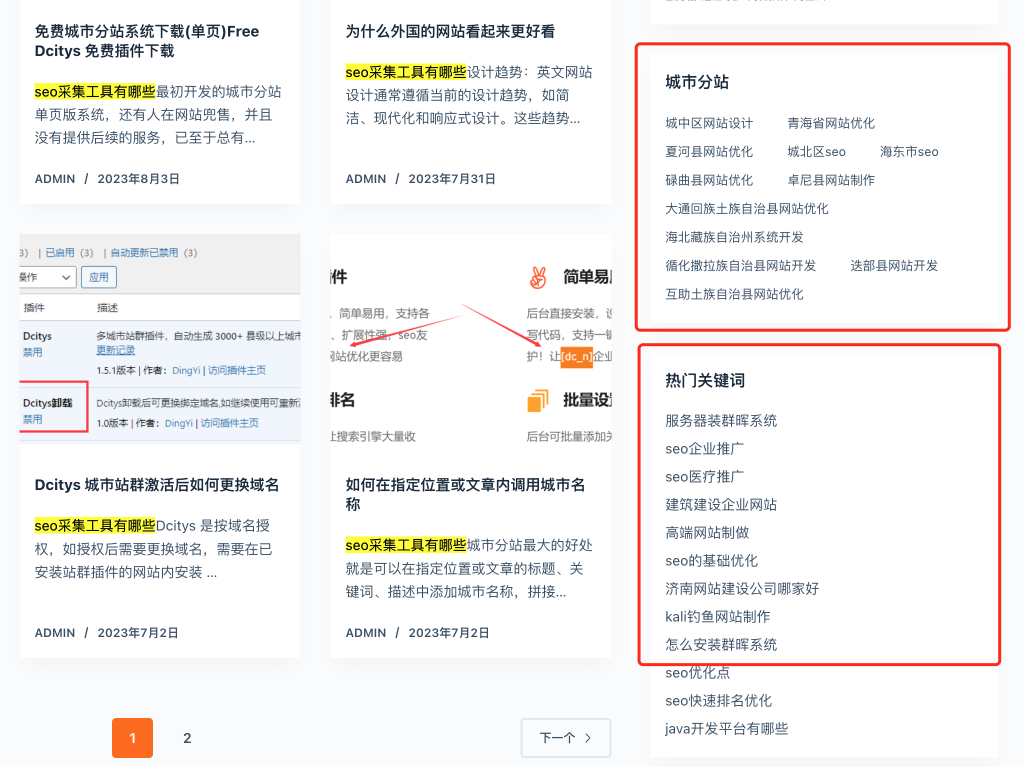
Task: Go to next page with 下一个 button
Action: (x=565, y=738)
